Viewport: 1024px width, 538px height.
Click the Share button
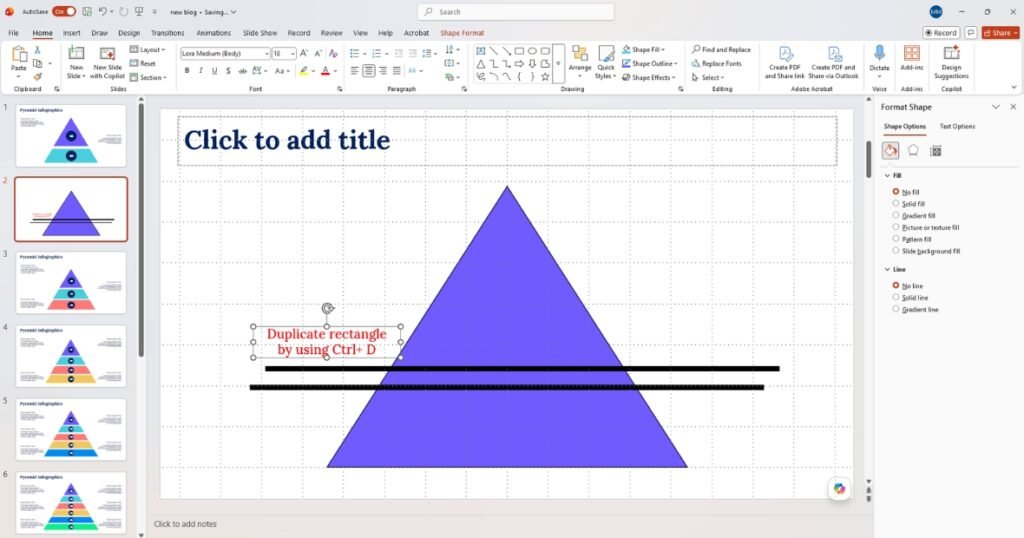coord(1000,33)
